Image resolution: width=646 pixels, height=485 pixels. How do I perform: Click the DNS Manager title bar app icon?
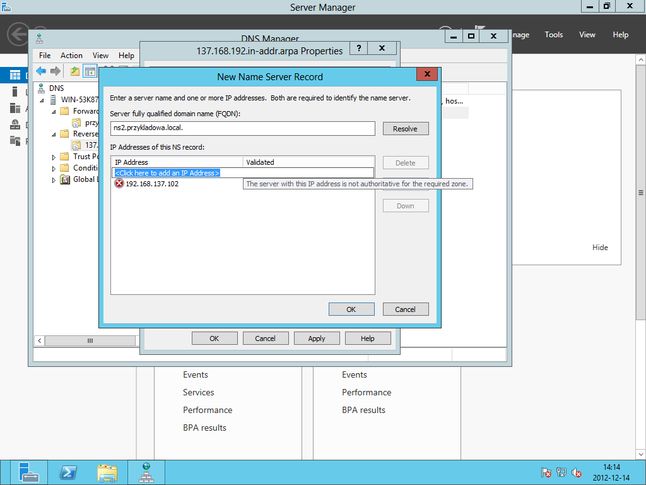click(40, 39)
